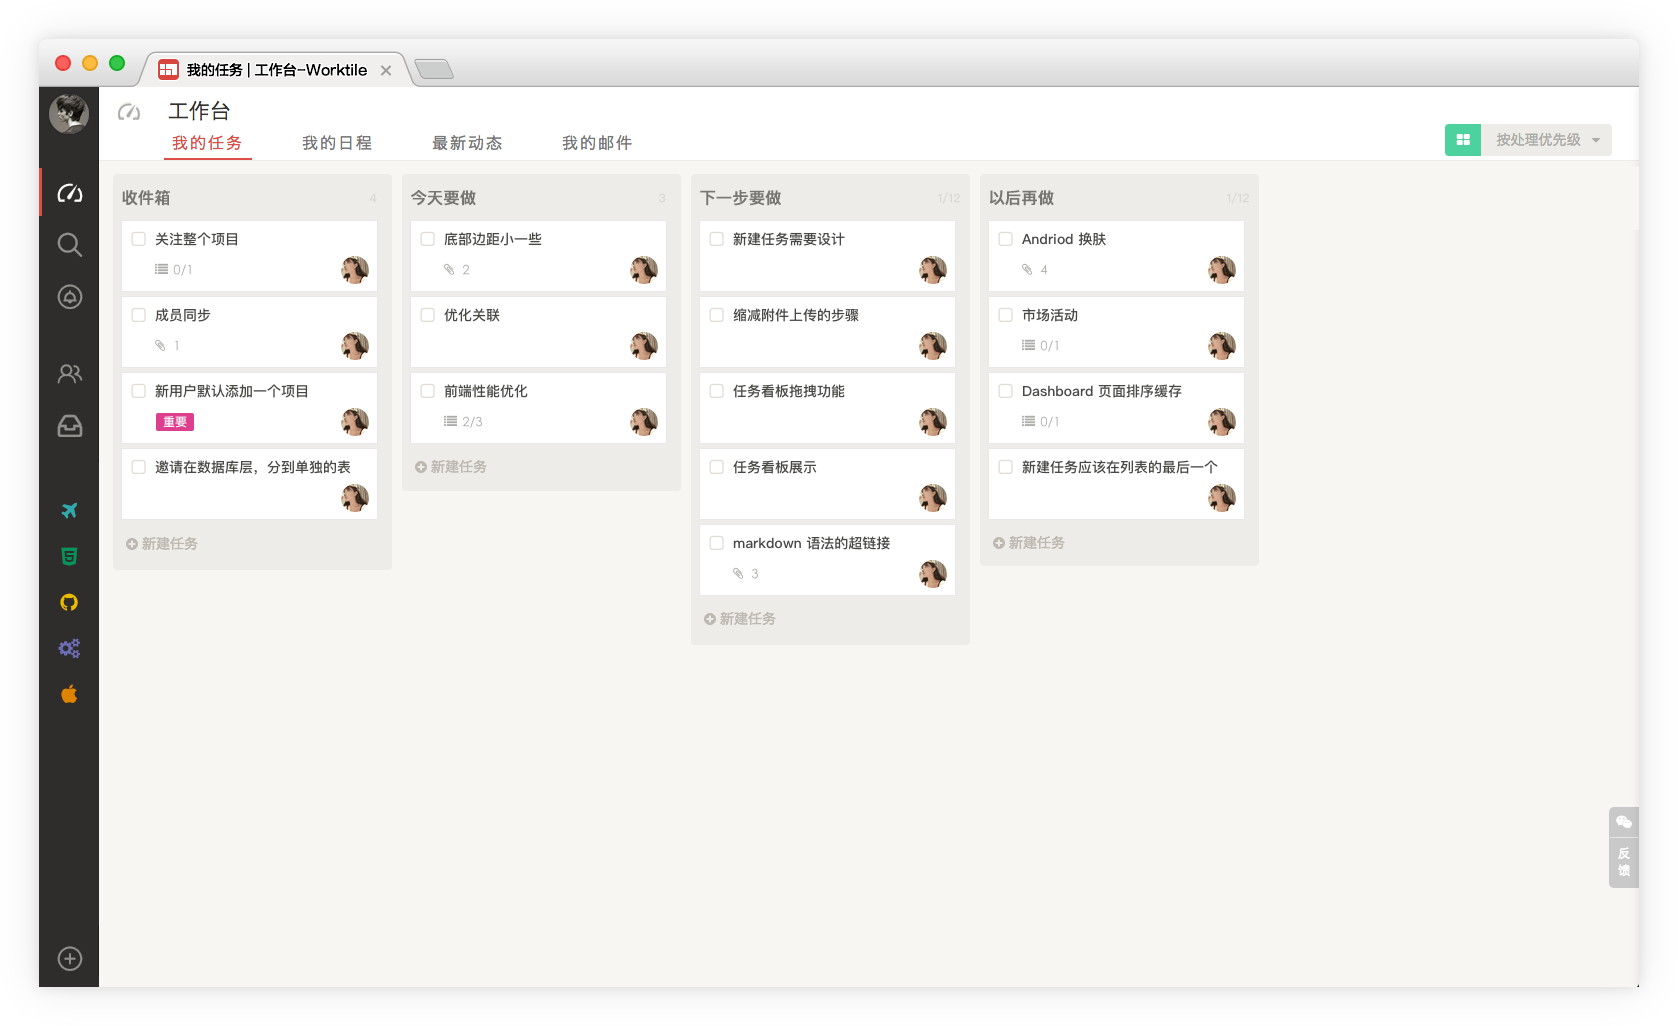Open the yellow GitHub project icon
Image resolution: width=1678 pixels, height=1026 pixels.
point(69,602)
